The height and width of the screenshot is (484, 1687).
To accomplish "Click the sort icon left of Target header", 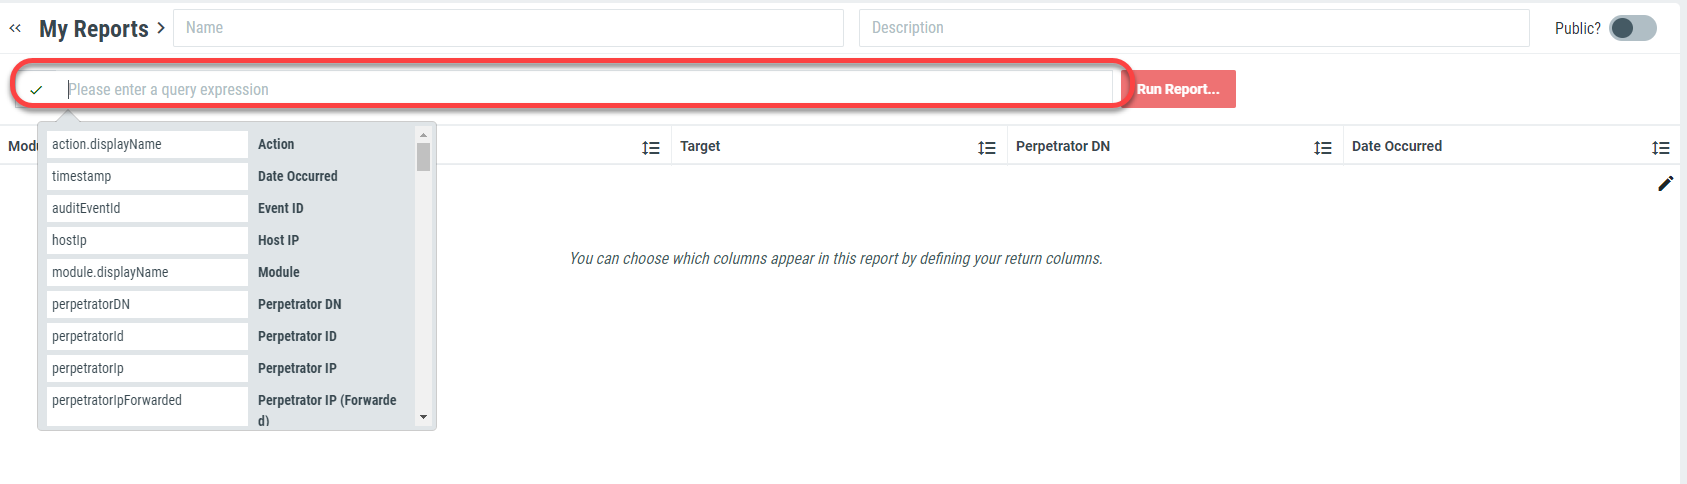I will 651,148.
